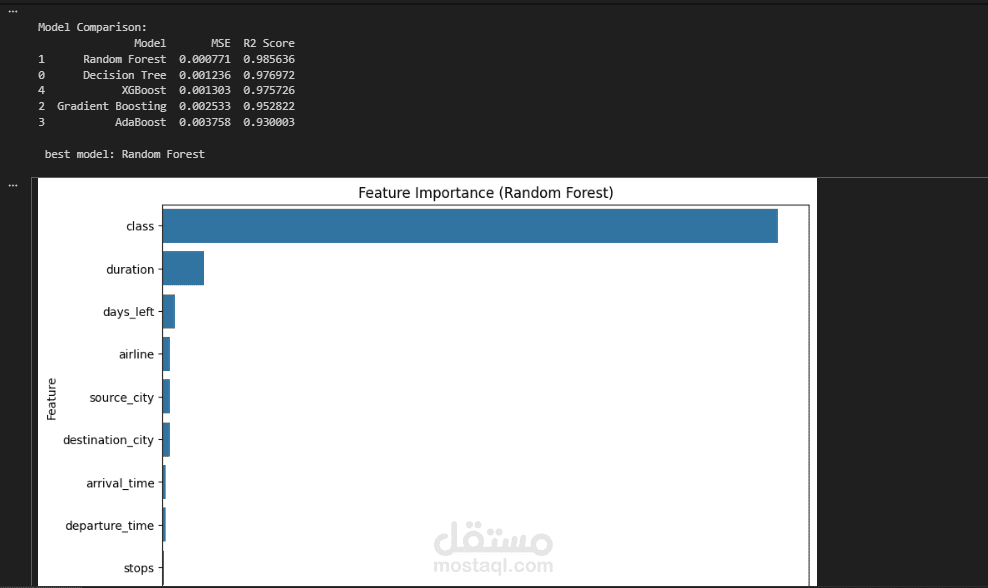Open the model comparison output cell ellipsis menu

click(13, 11)
